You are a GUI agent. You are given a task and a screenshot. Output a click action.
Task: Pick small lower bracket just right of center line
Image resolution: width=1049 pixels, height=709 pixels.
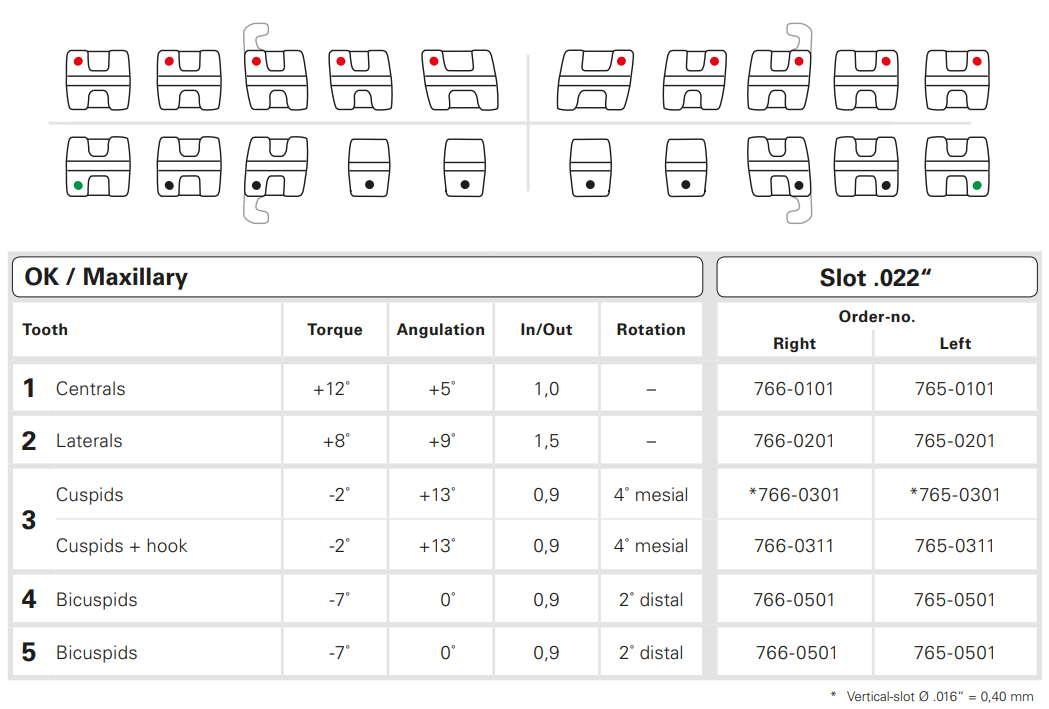[x=590, y=167]
